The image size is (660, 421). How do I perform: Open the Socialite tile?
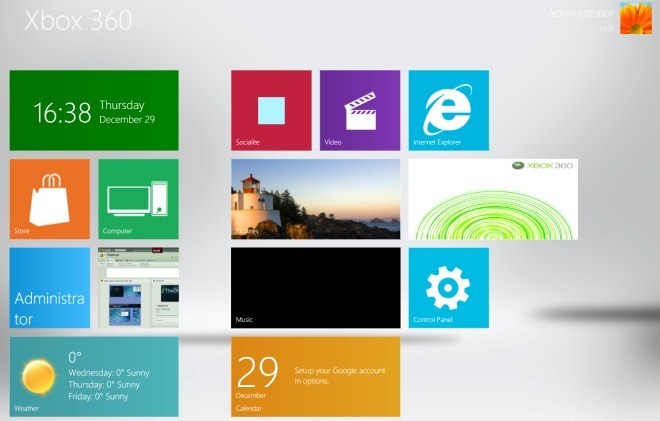coord(271,110)
